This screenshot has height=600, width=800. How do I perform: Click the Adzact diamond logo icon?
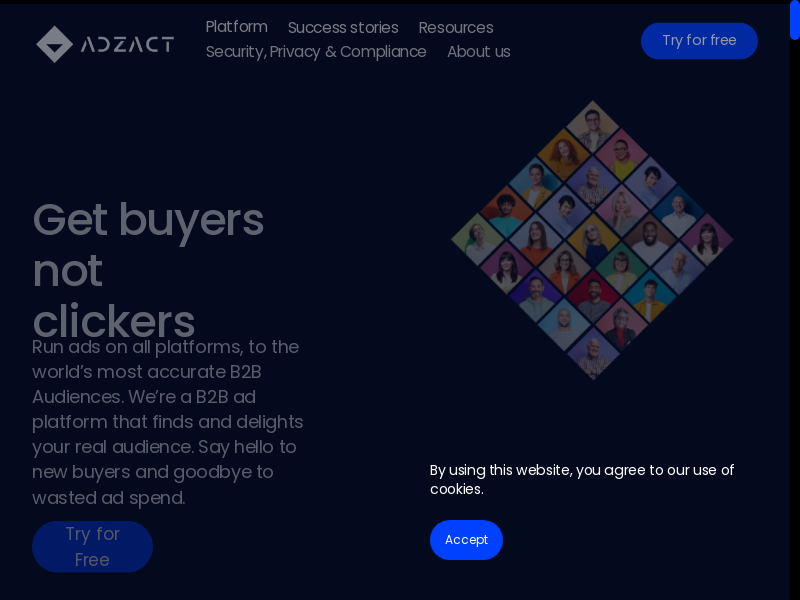[54, 44]
